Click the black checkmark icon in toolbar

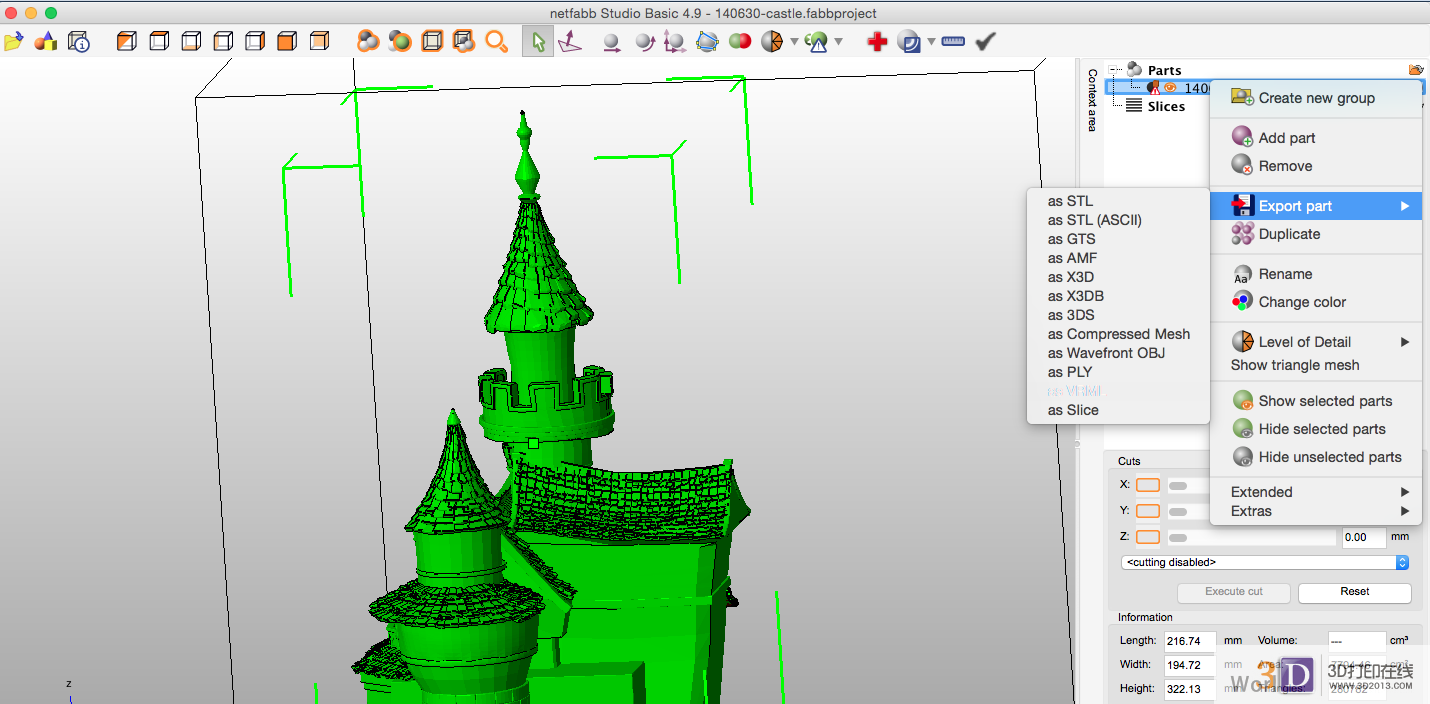(985, 42)
